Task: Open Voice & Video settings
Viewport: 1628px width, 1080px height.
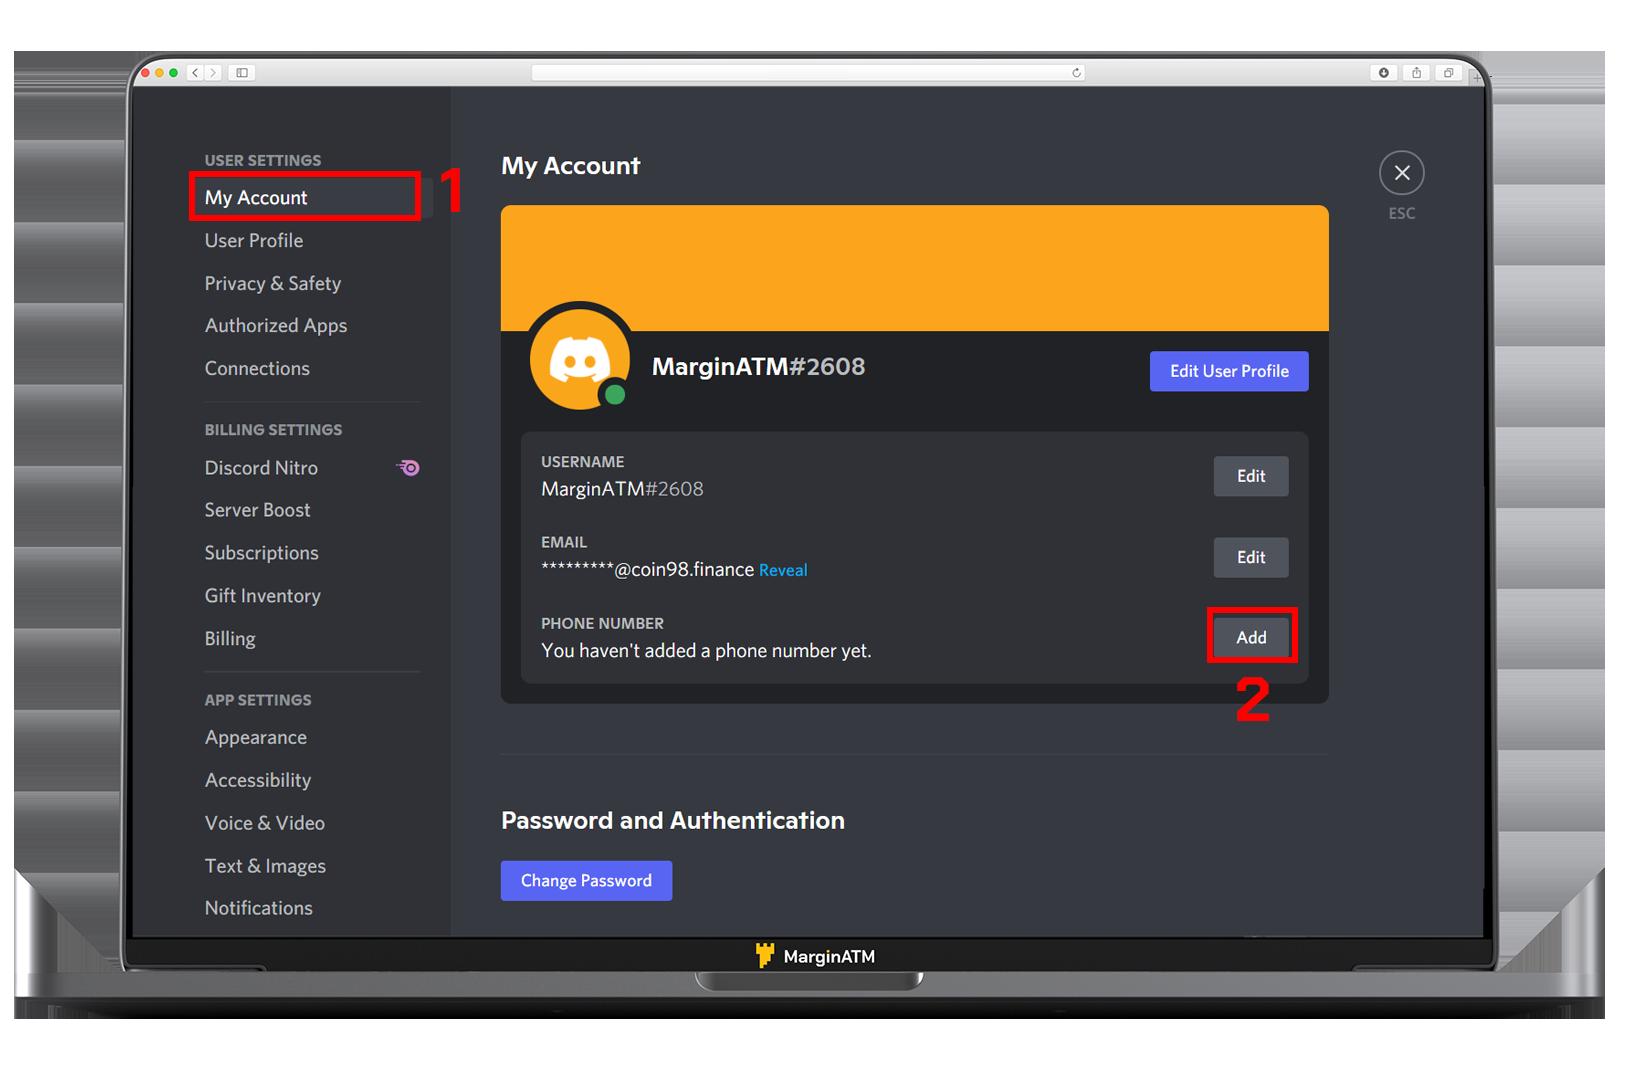Action: point(265,823)
